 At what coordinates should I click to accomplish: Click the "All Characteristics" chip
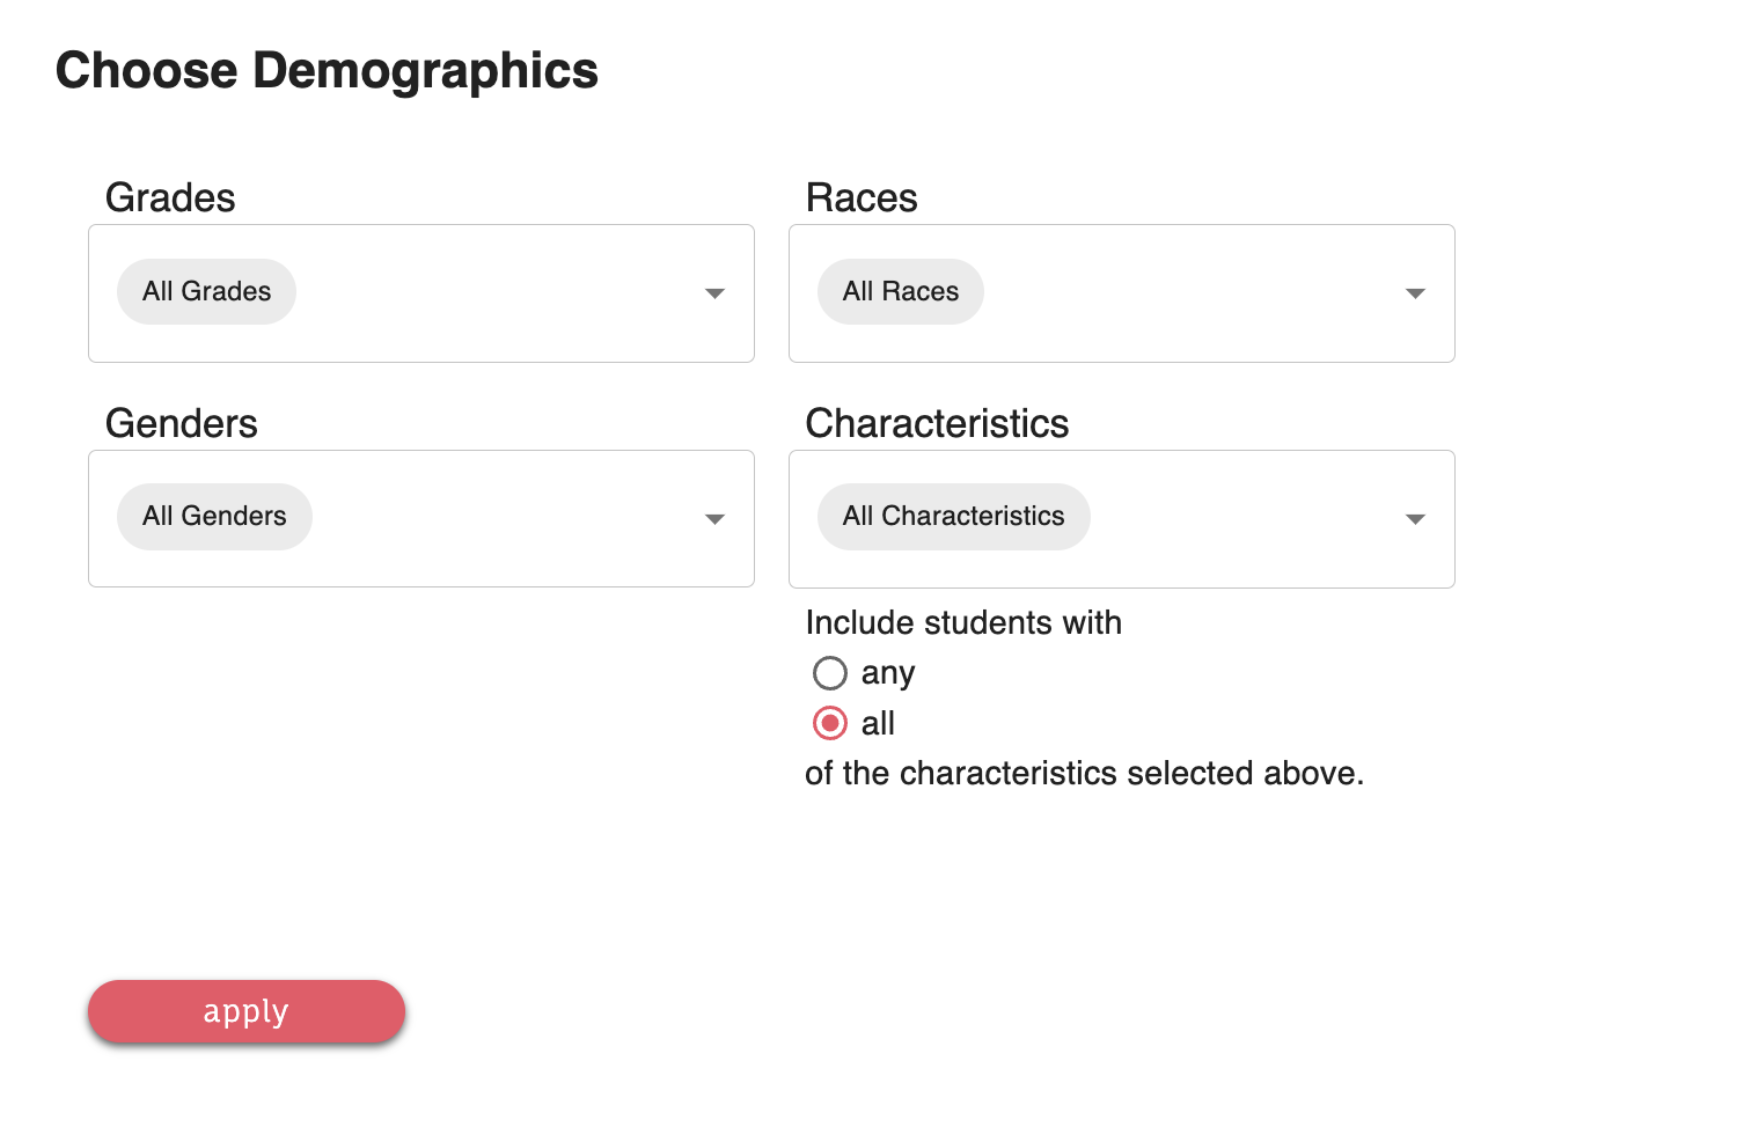point(953,516)
